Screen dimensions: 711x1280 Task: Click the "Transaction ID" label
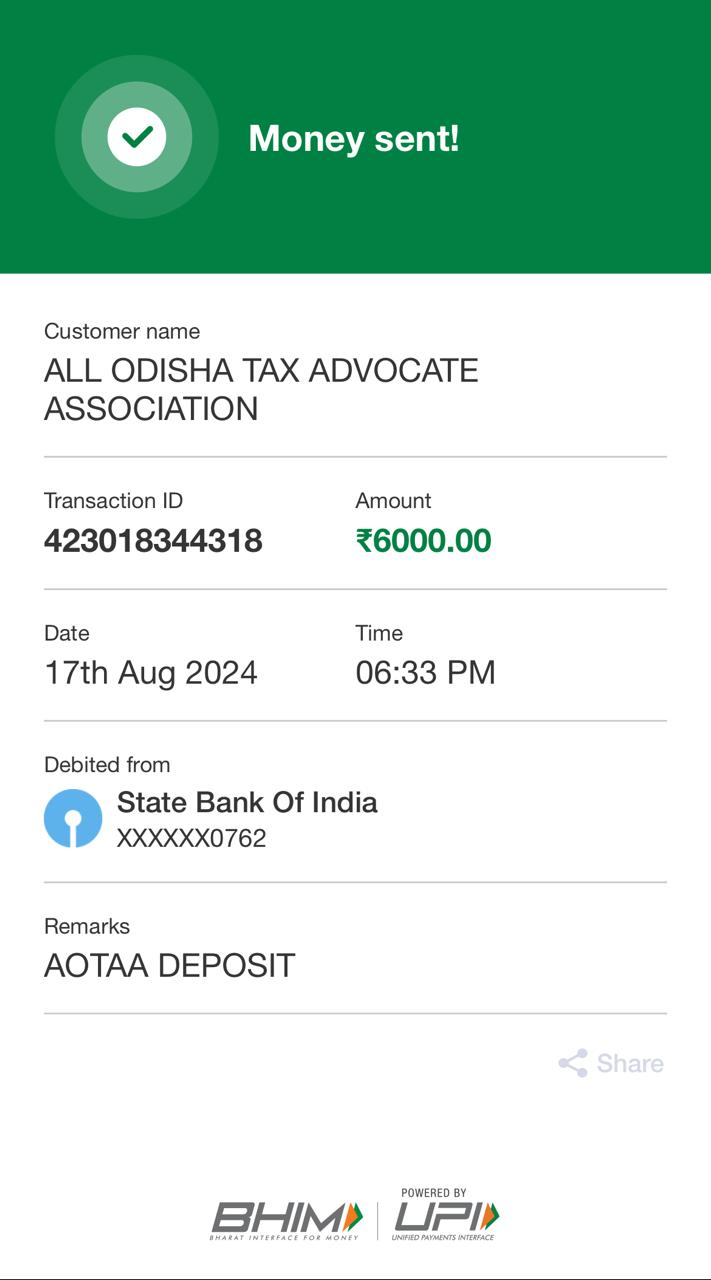point(114,500)
